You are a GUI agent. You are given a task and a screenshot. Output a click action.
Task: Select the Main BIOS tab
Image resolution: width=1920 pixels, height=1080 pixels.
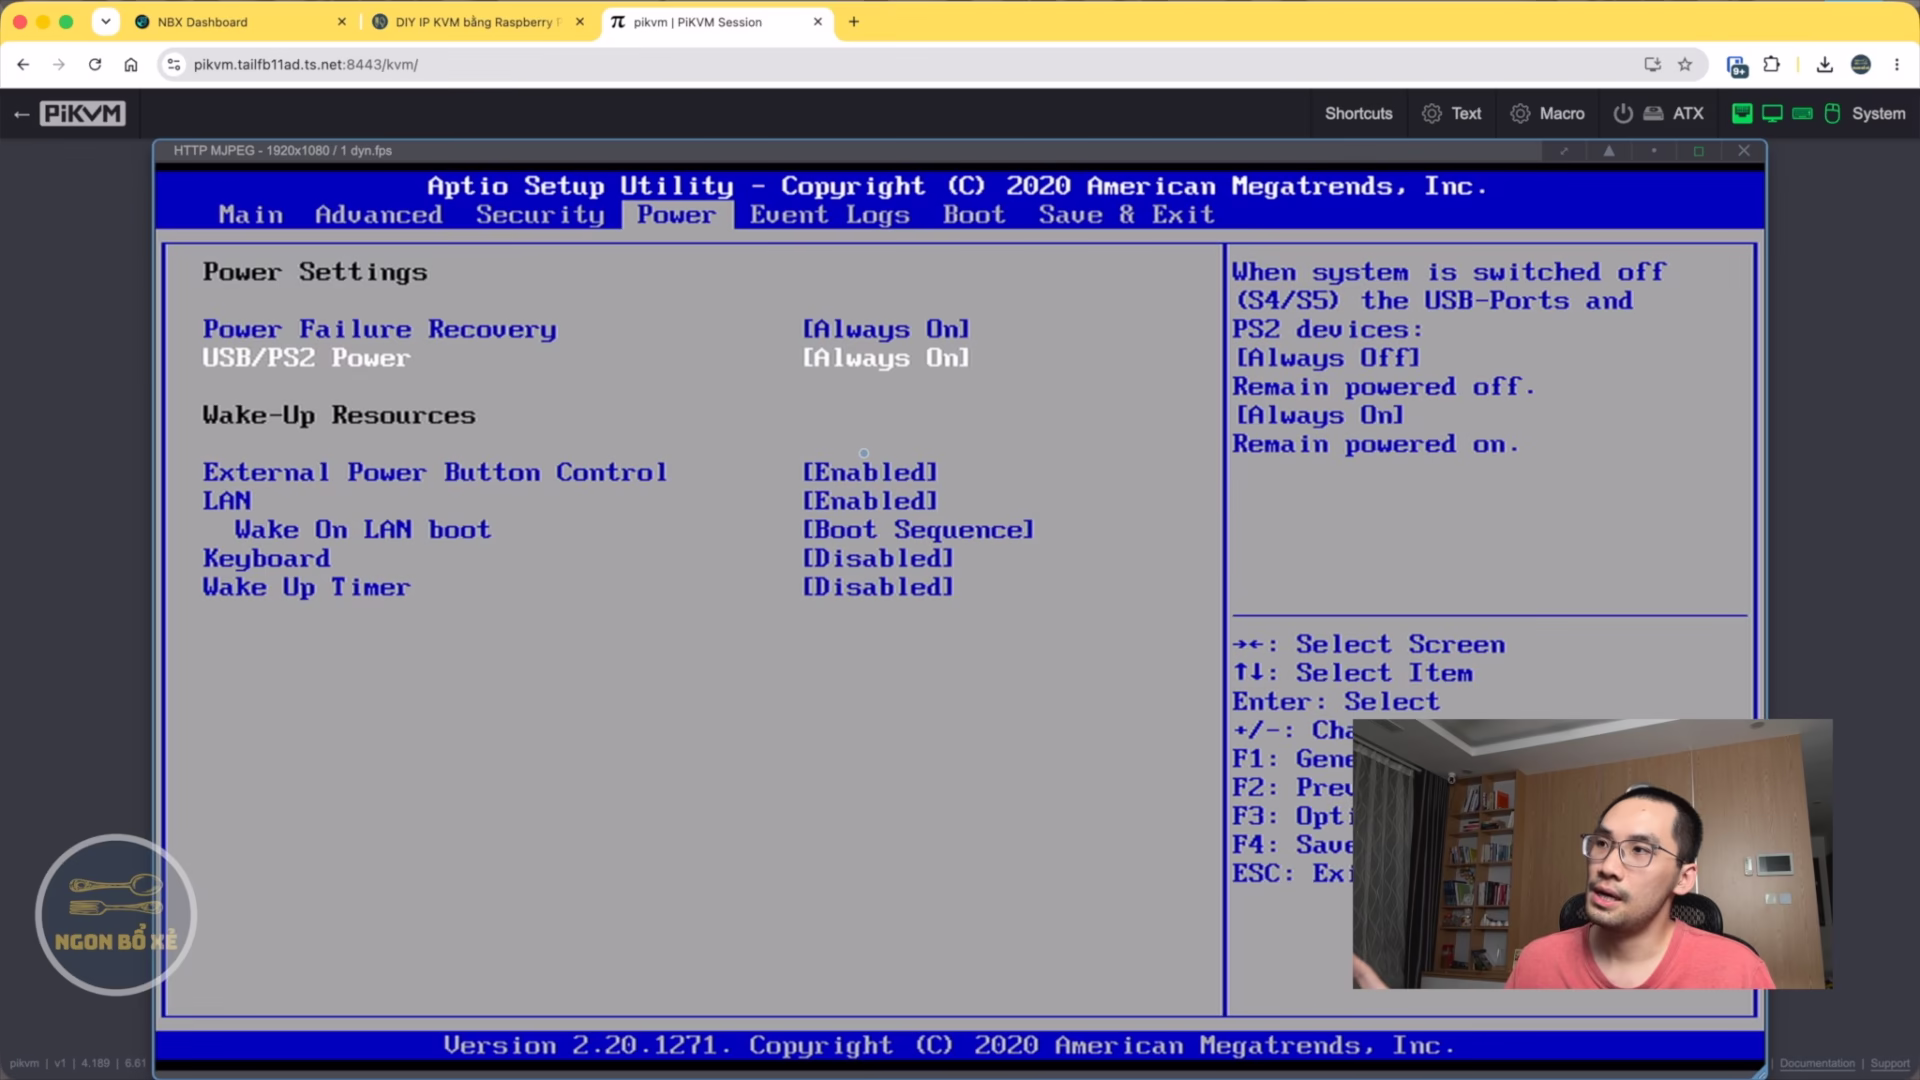click(x=250, y=215)
